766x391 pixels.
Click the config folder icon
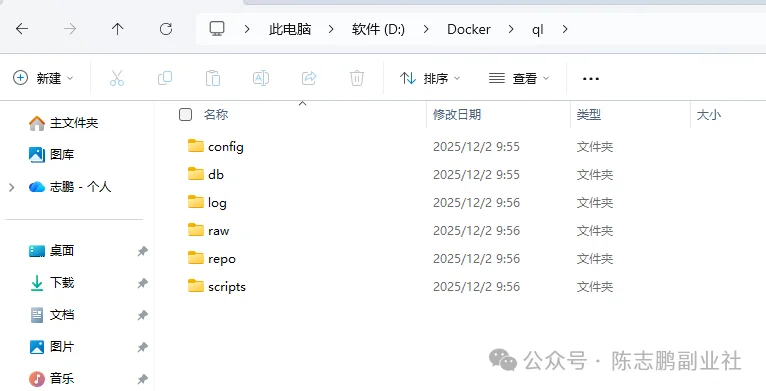195,146
